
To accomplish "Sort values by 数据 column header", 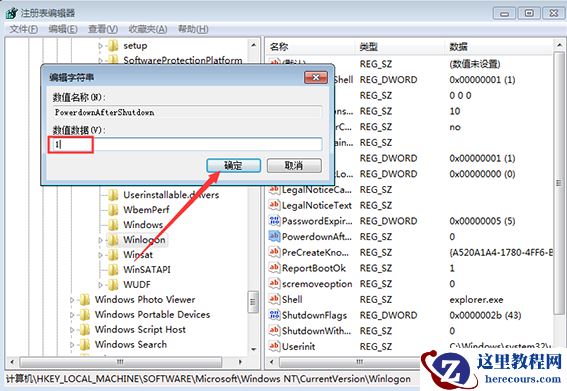I will 499,47.
